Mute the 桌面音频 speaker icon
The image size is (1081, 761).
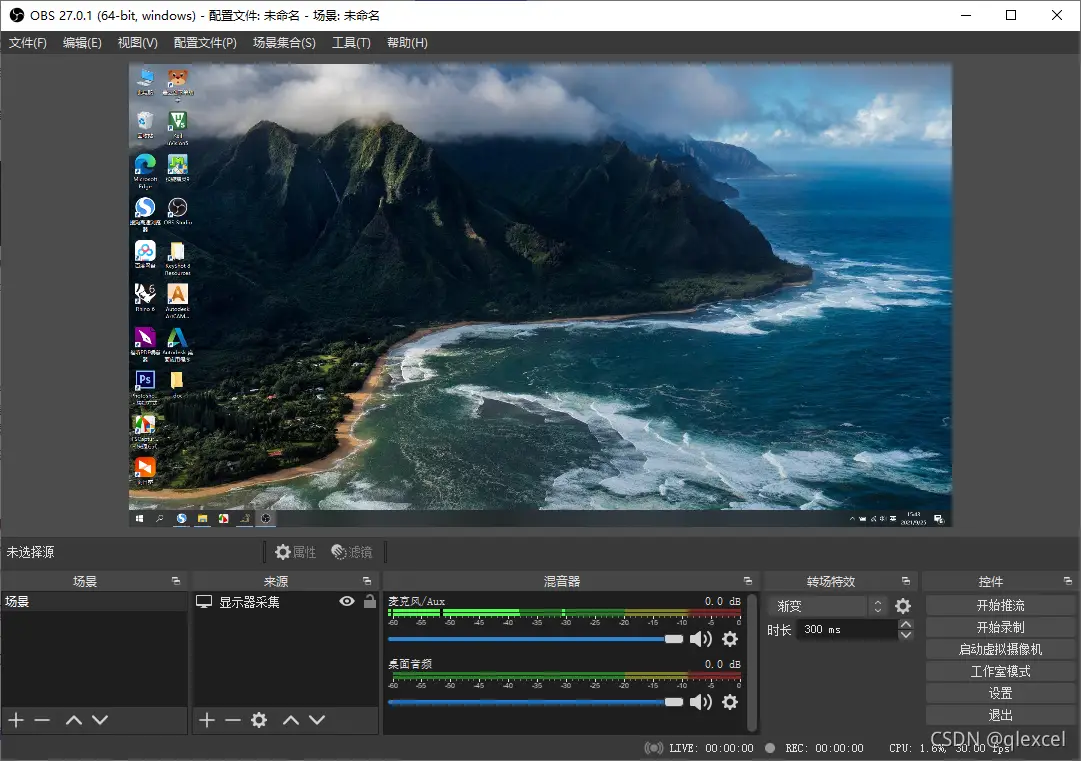coord(701,702)
